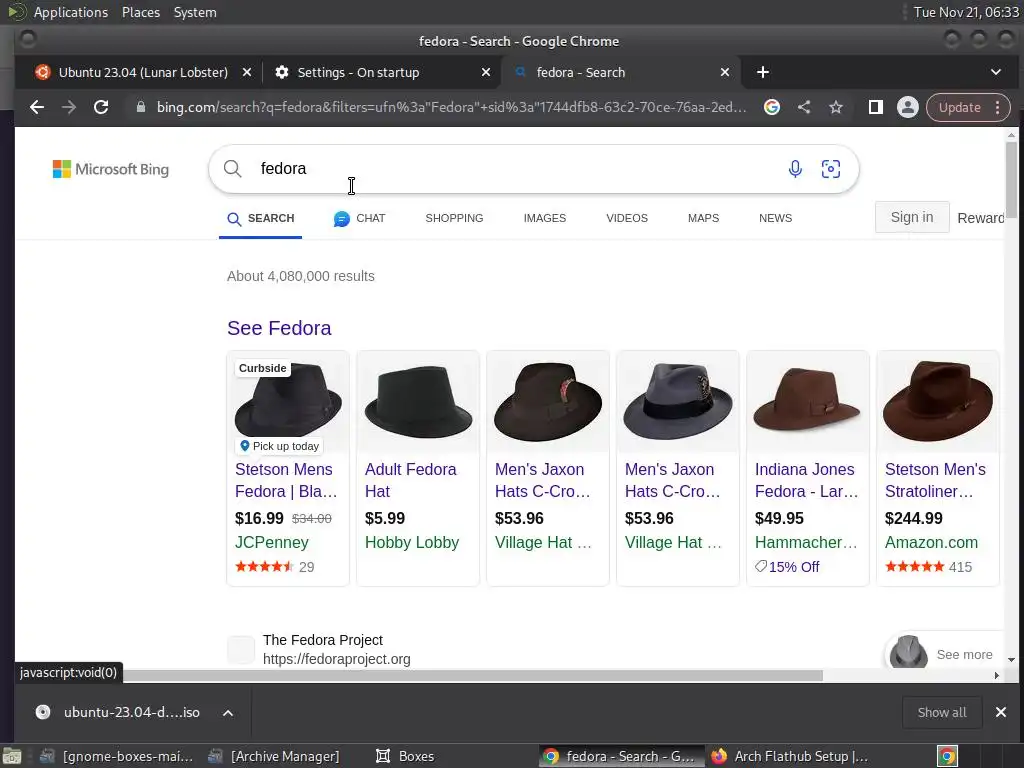
Task: Reload the Bing search page
Action: pos(101,107)
